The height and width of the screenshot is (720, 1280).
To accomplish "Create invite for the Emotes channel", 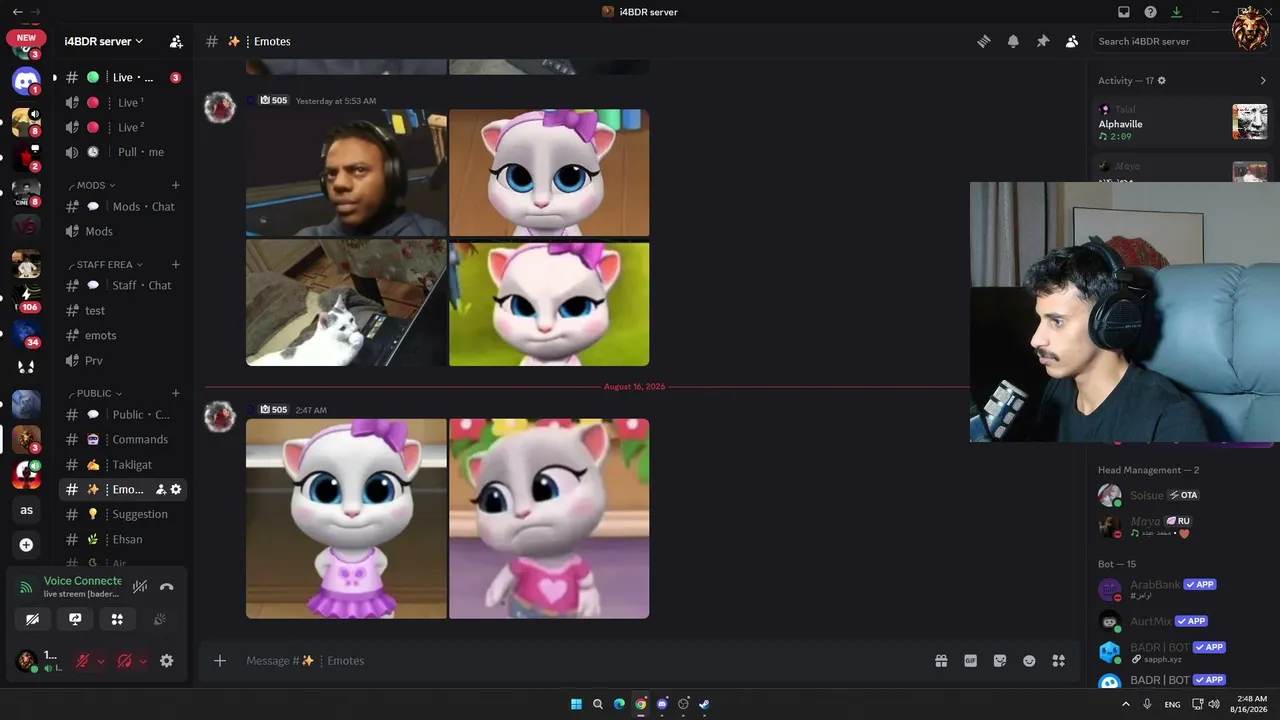I will click(161, 489).
